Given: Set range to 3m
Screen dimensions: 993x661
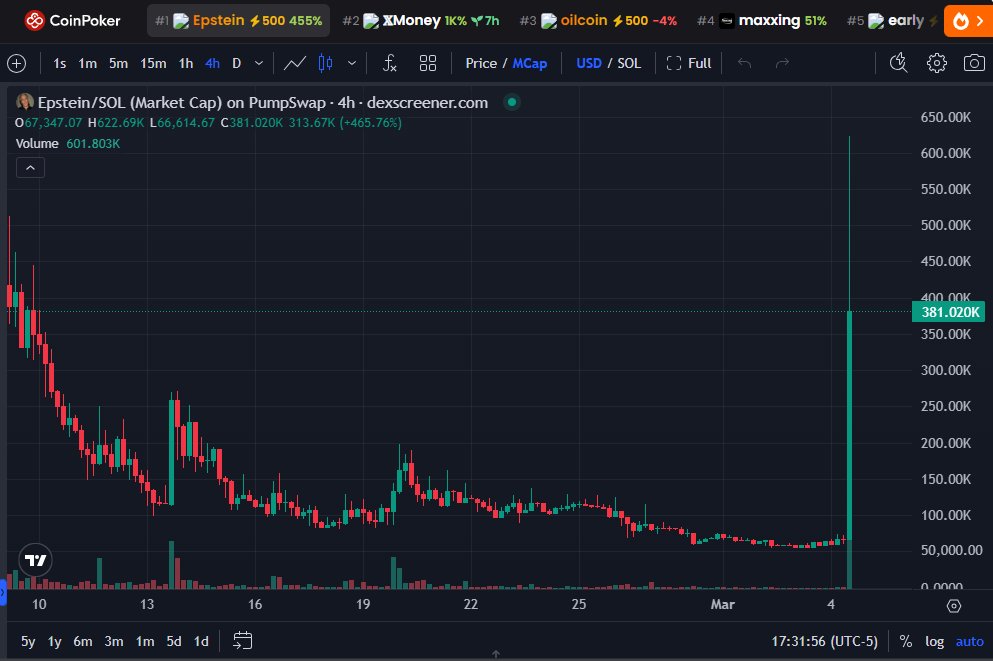Looking at the screenshot, I should click(x=113, y=641).
